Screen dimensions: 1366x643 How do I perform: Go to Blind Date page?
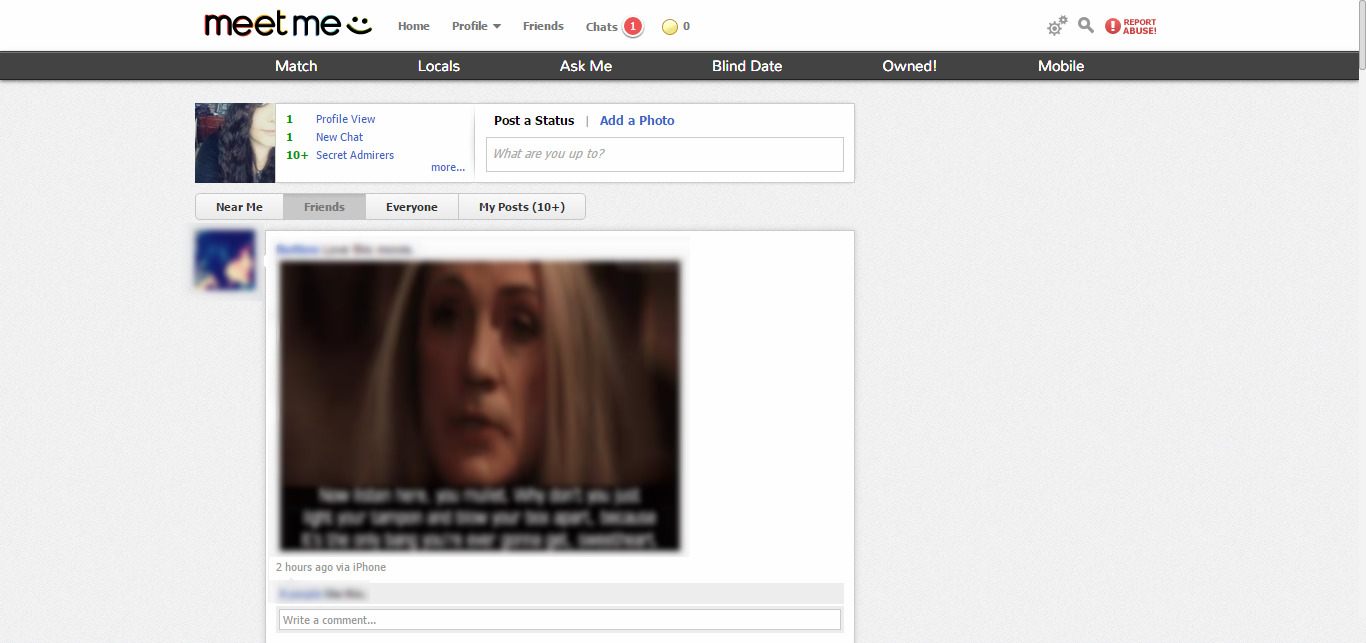[747, 66]
